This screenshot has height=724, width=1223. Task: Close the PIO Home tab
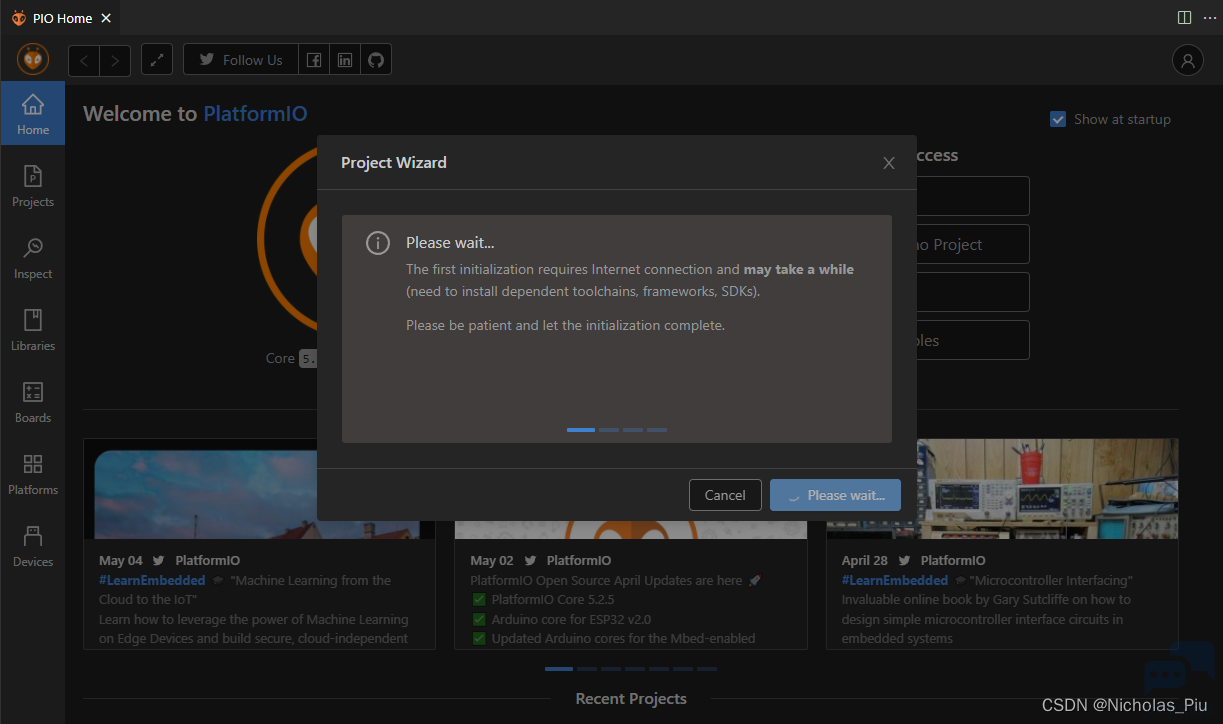[106, 18]
